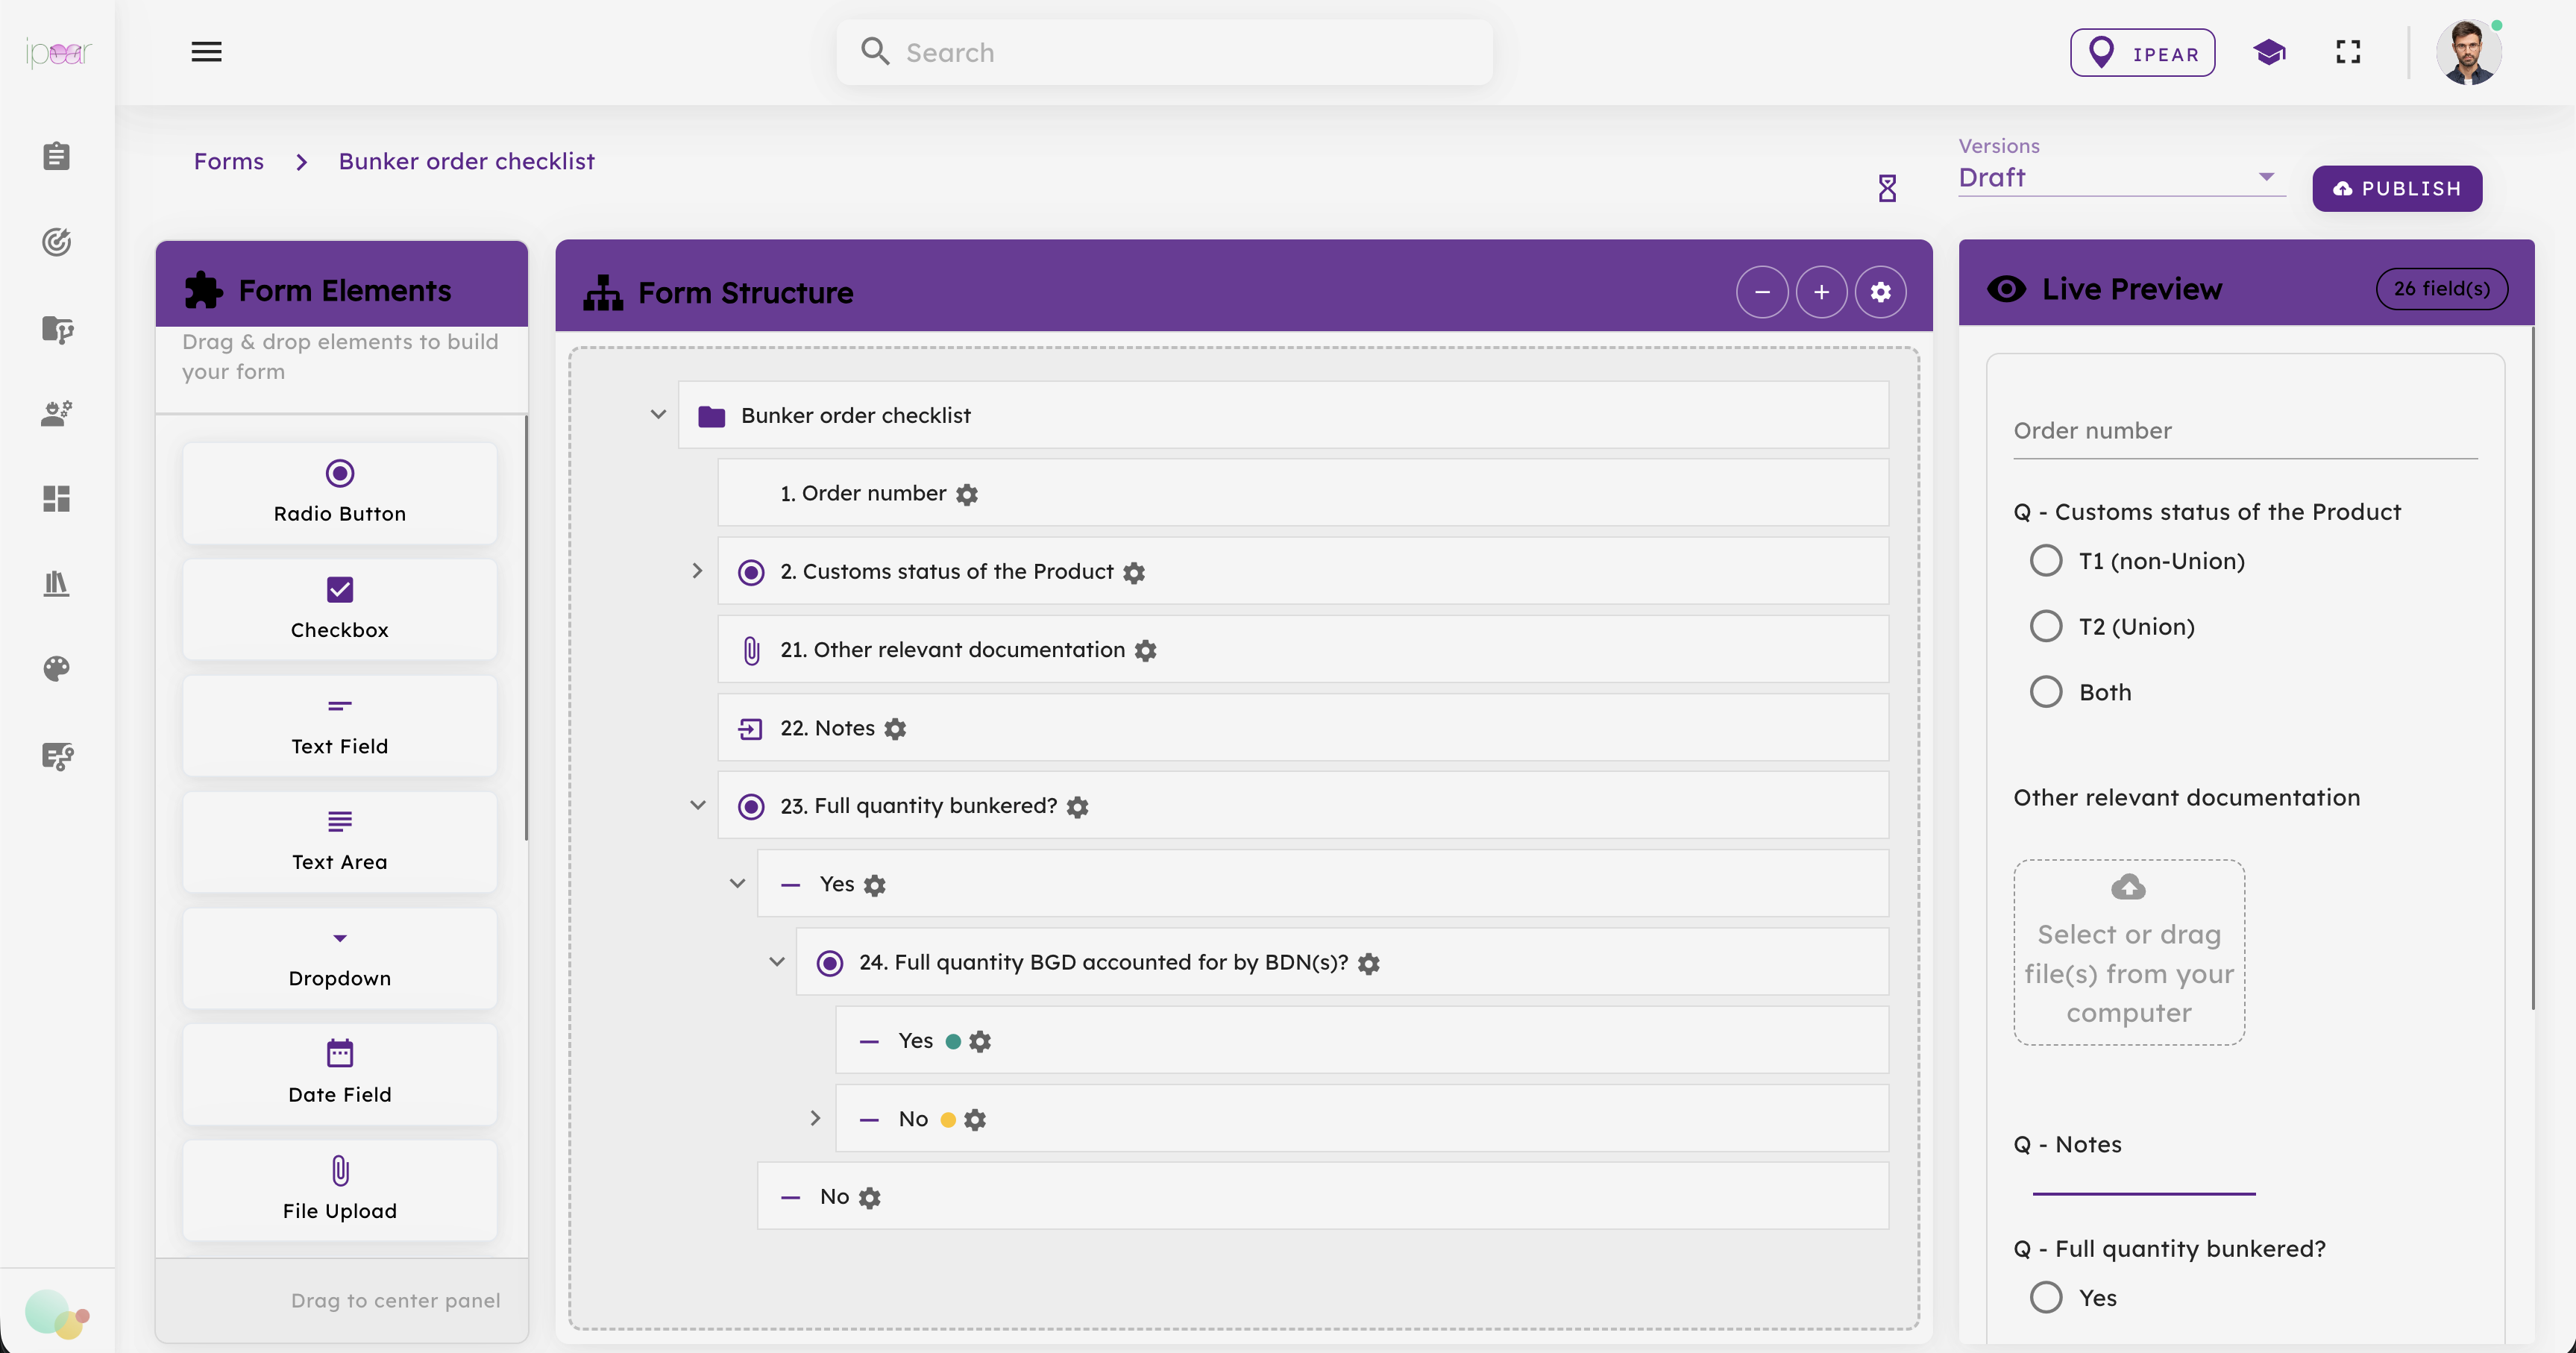This screenshot has width=2576, height=1353.
Task: Expand the Customs status of the Product row
Action: pos(697,571)
